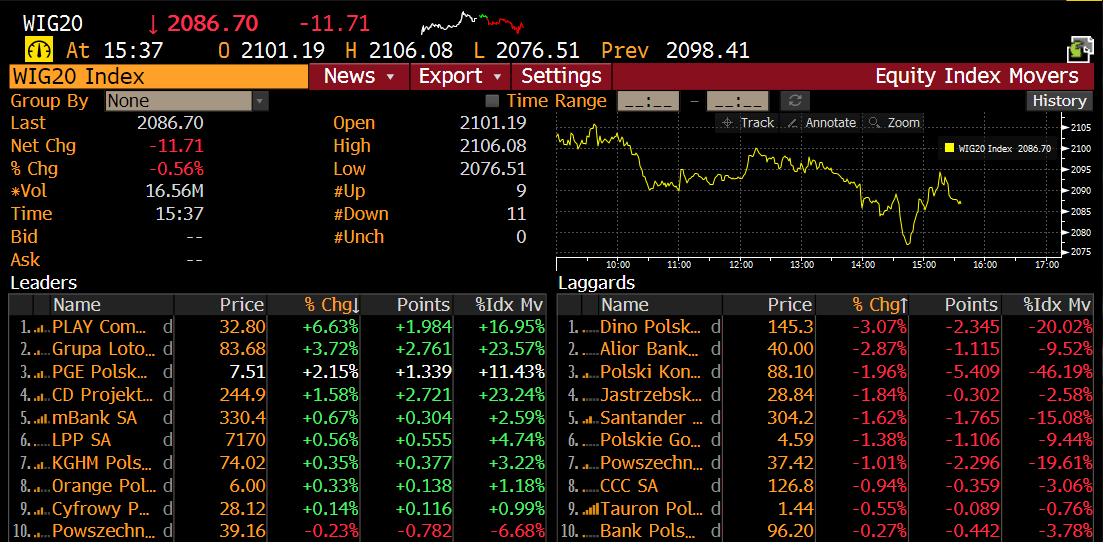This screenshot has width=1103, height=542.
Task: Open the News menu
Action: coord(359,76)
